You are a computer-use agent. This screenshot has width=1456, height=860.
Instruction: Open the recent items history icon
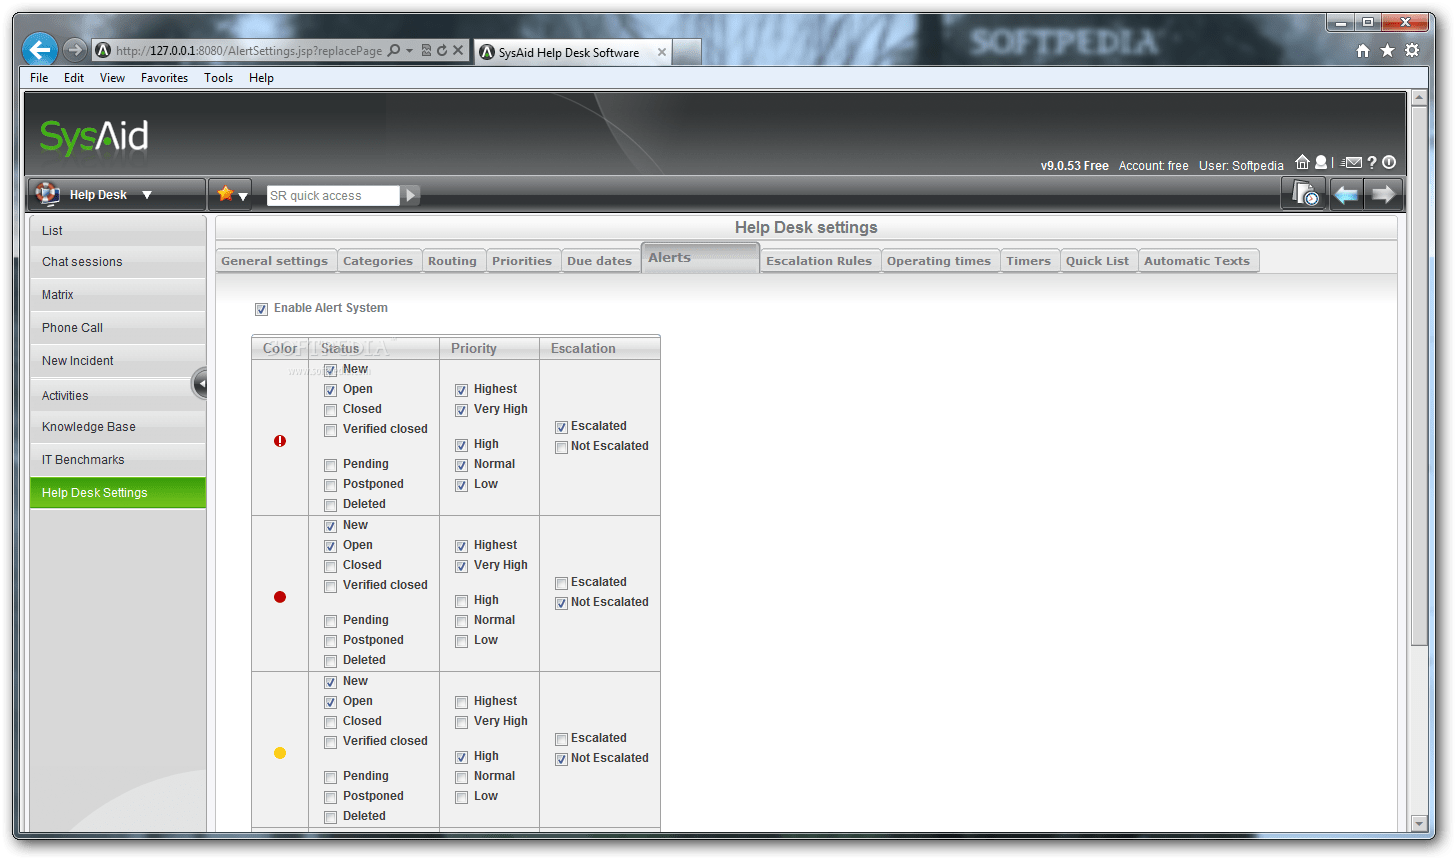coord(1303,193)
